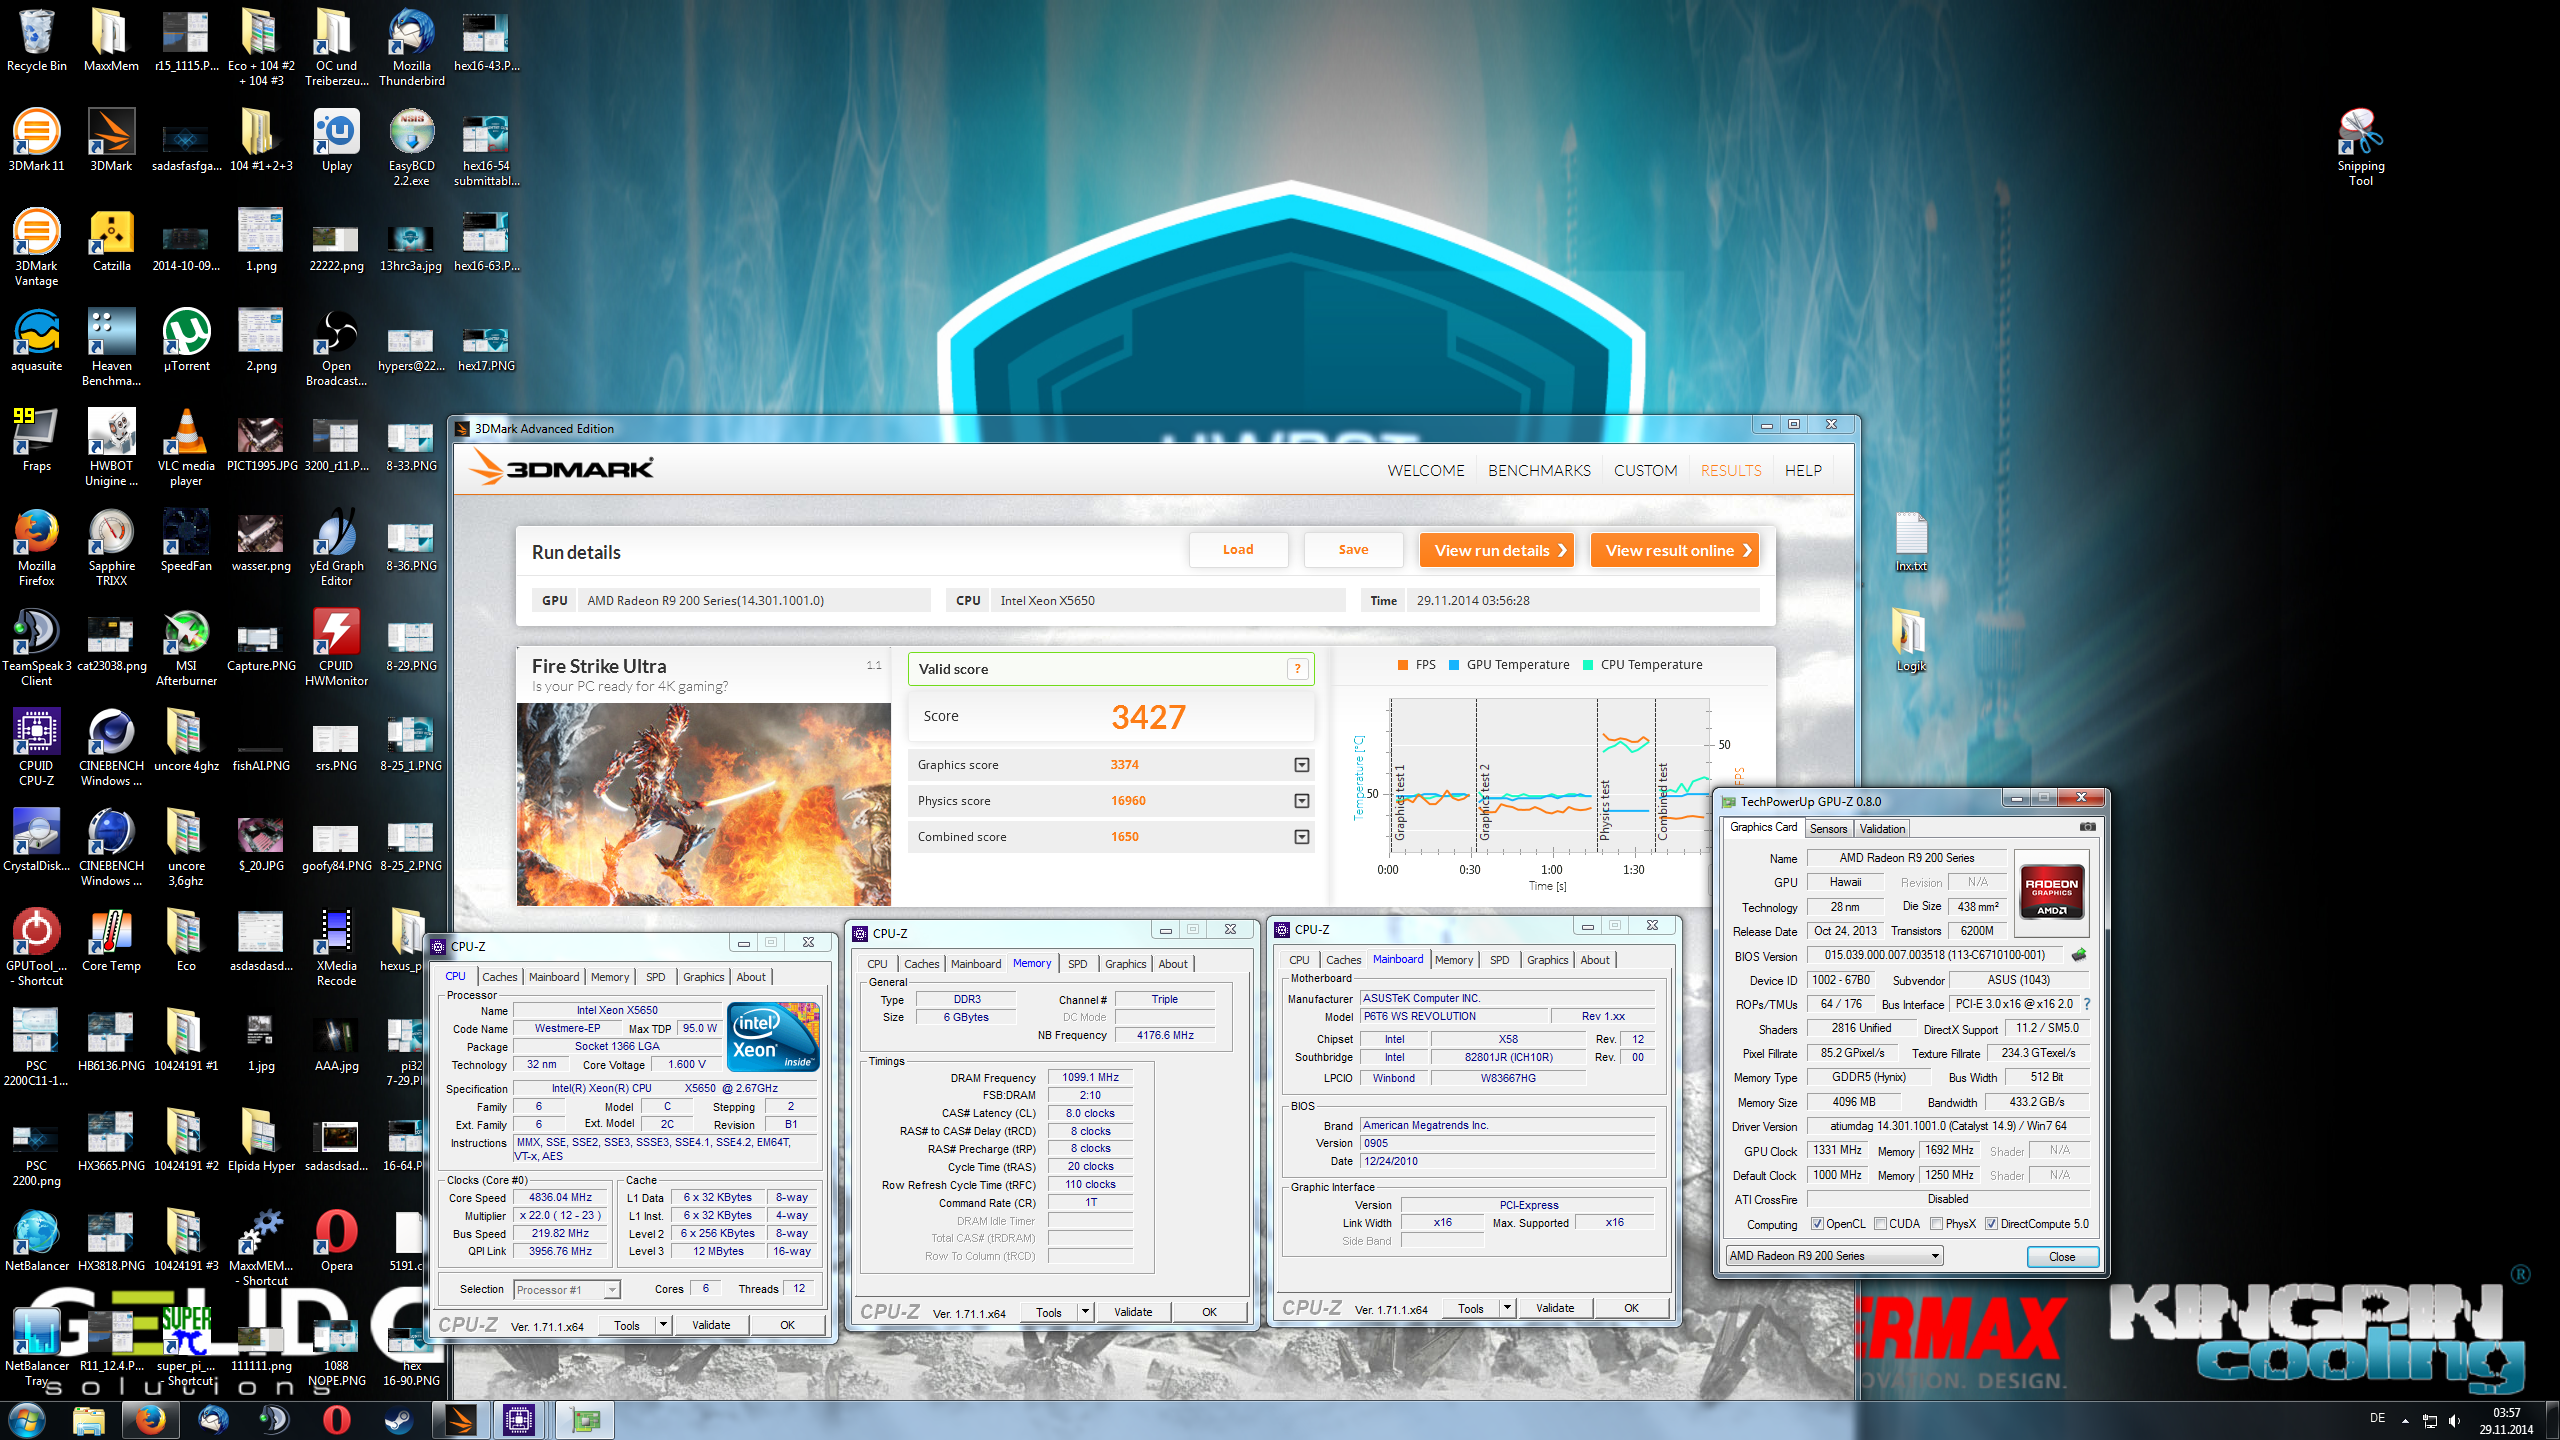Click Validate in first CPU-Z window
This screenshot has width=2560, height=1440.
point(711,1325)
